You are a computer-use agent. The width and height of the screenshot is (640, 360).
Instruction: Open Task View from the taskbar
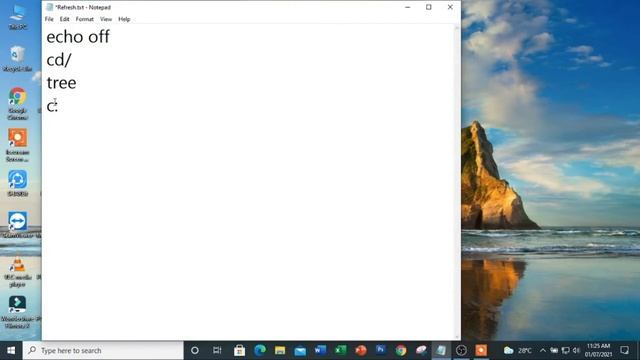coord(217,350)
